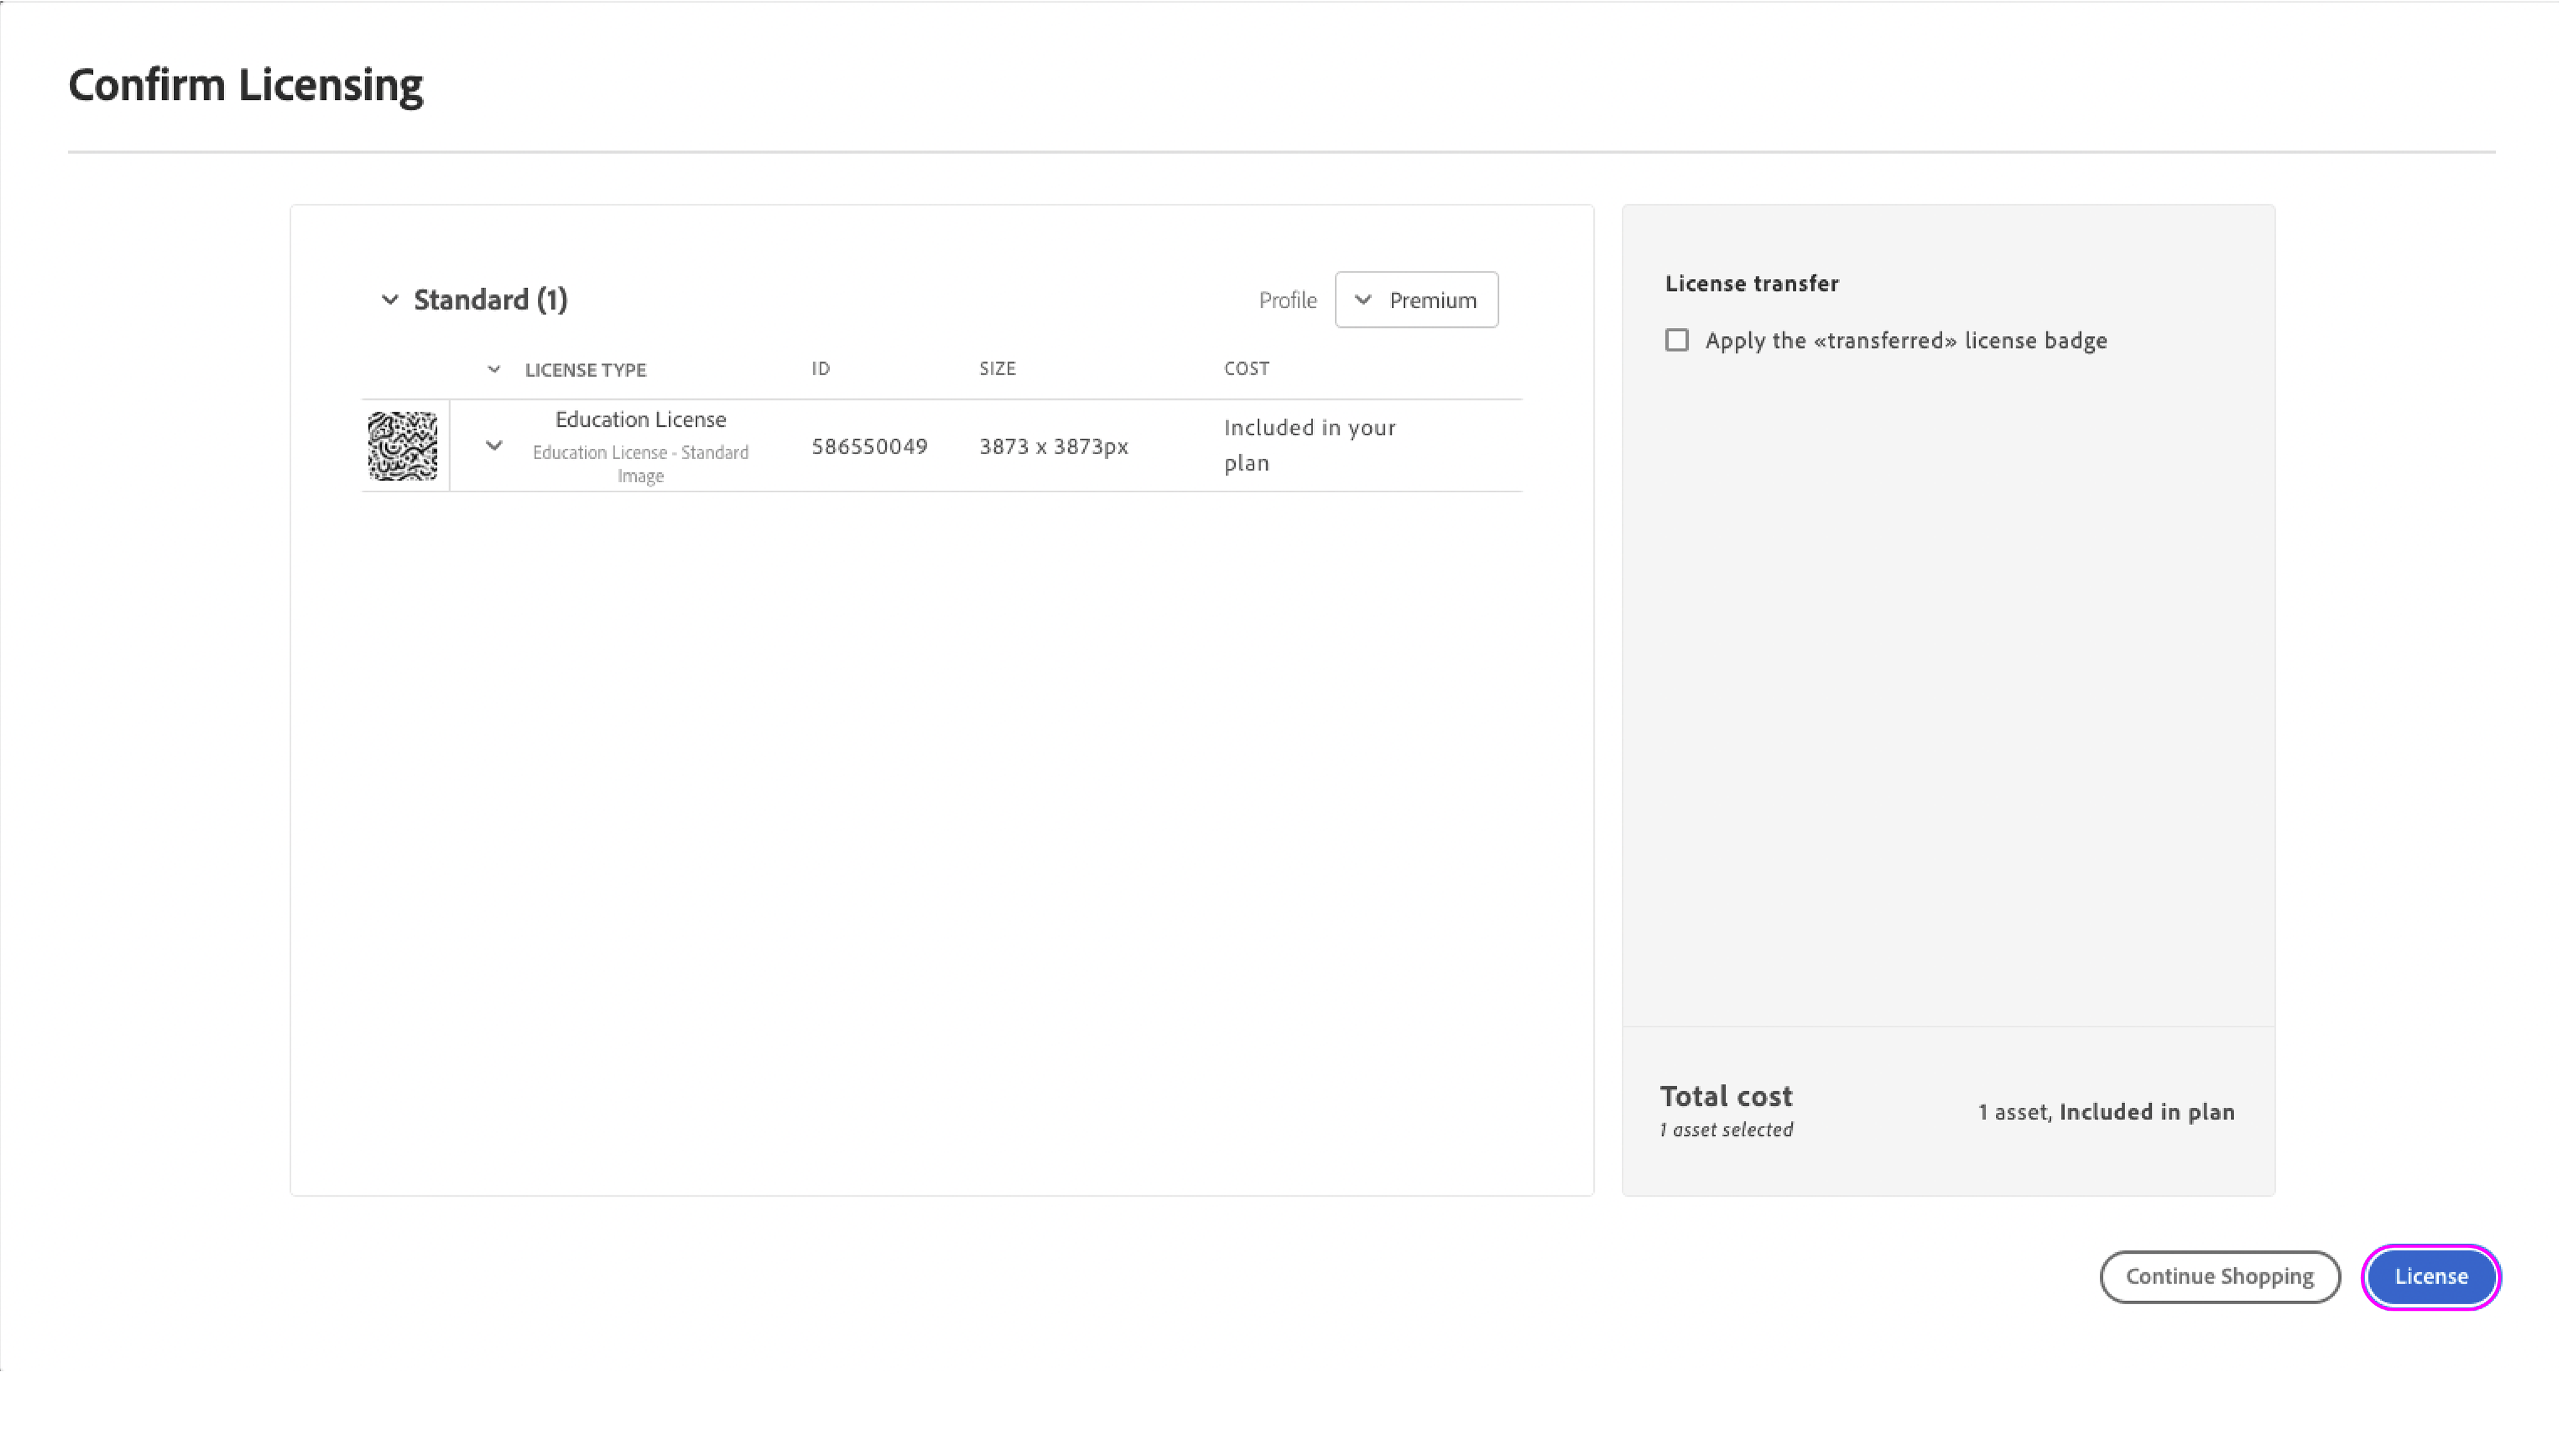Select the Education License title text
Viewport: 2562px width, 1456px height.
coord(640,419)
